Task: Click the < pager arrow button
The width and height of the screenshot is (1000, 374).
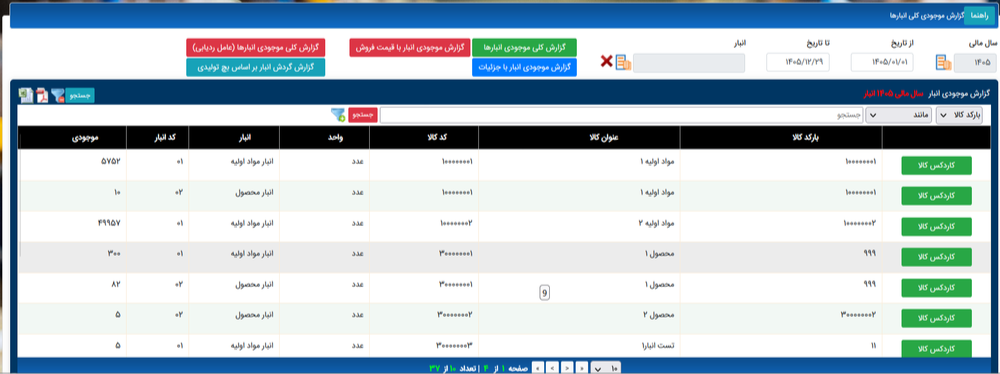Action: (x=553, y=368)
